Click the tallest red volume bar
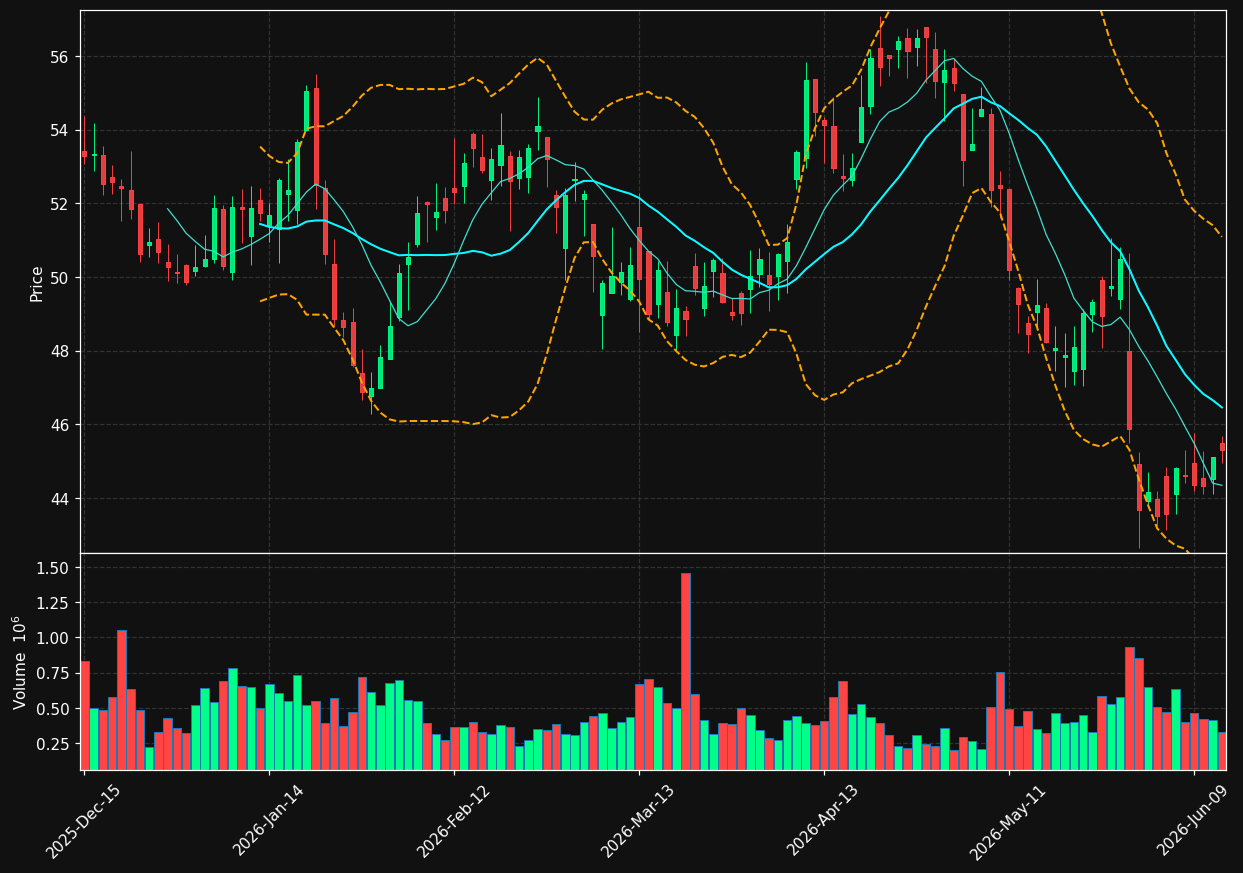 686,671
